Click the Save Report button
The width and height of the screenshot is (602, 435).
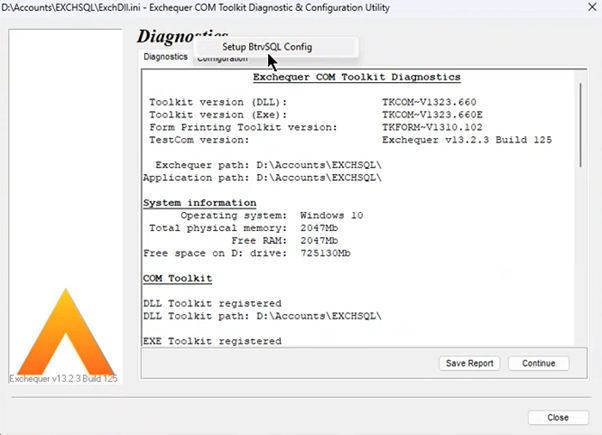point(469,363)
